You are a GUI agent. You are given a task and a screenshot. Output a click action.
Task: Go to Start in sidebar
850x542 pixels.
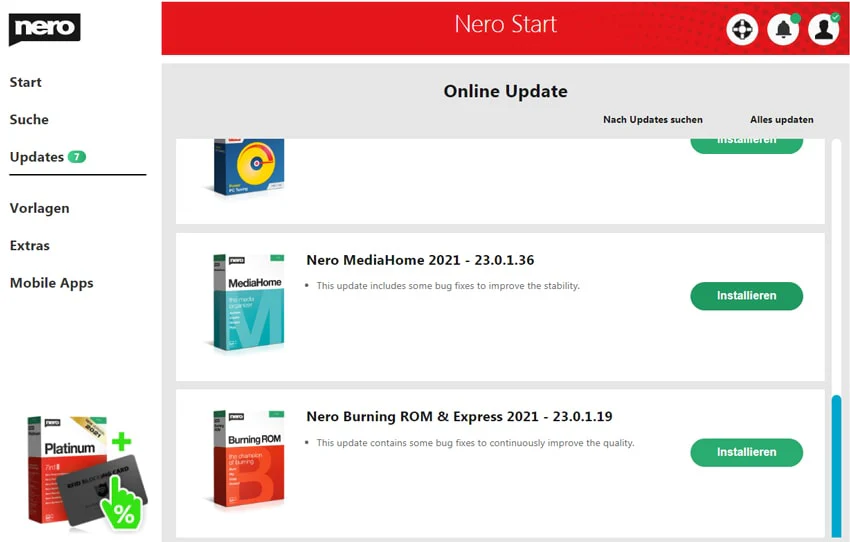tap(25, 82)
